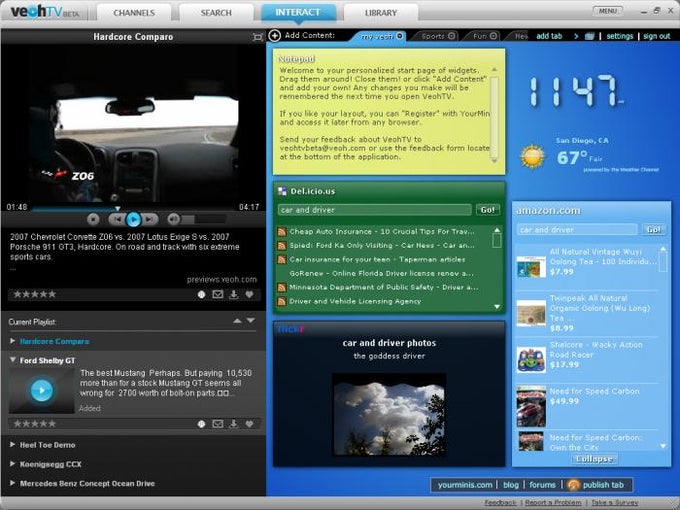The image size is (680, 510).
Task: Expand Mercedes Benz Concept Ocean Drive entry
Action: tap(13, 483)
